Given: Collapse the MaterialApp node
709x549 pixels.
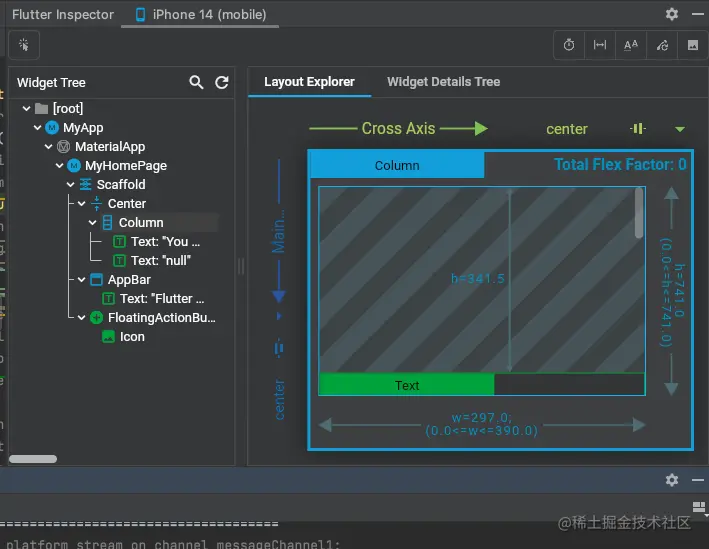Looking at the screenshot, I should (48, 147).
